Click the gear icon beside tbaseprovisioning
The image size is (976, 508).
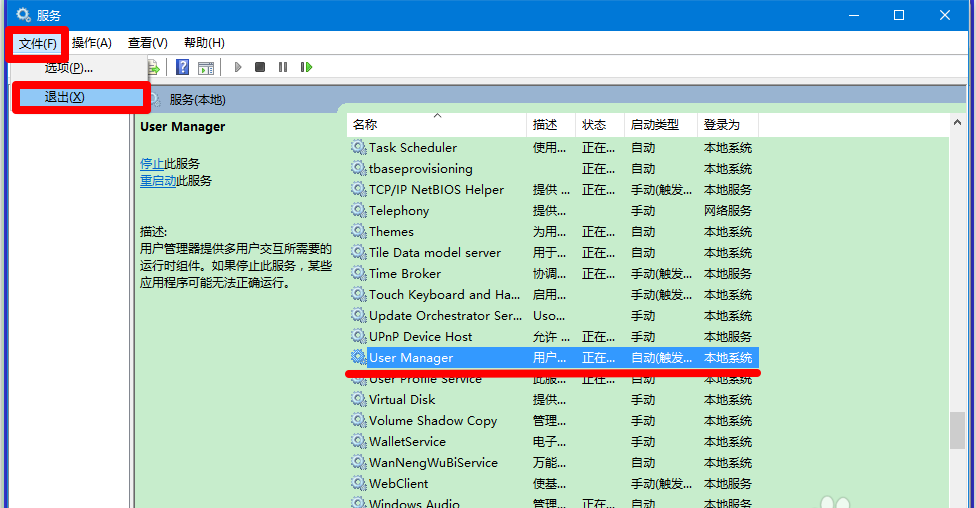359,169
